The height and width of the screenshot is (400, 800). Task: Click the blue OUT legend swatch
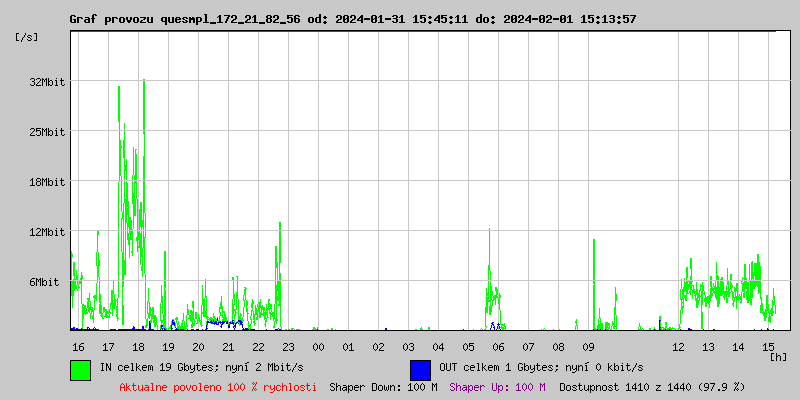coord(420,369)
